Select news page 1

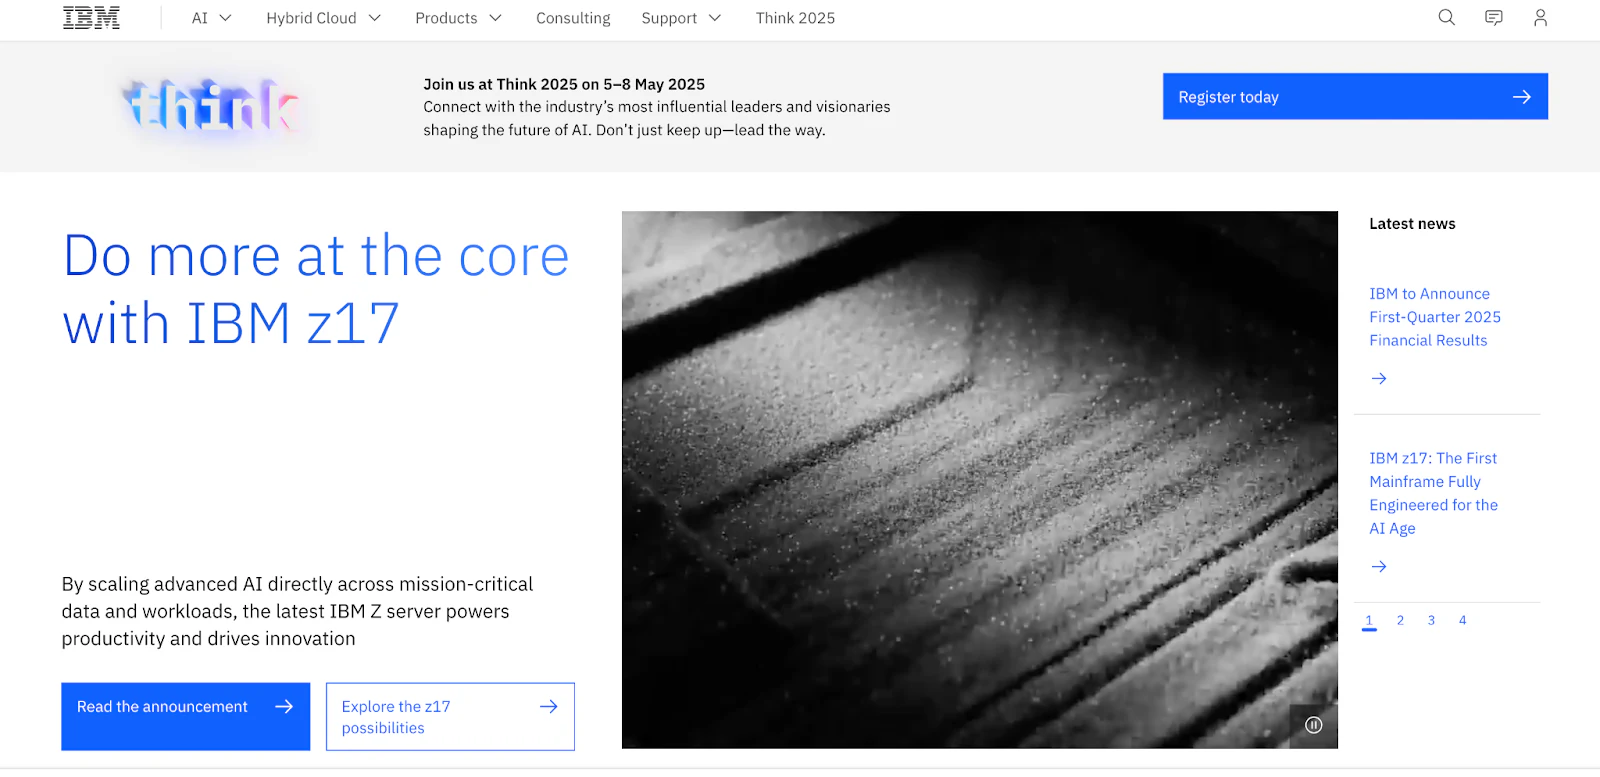point(1369,621)
